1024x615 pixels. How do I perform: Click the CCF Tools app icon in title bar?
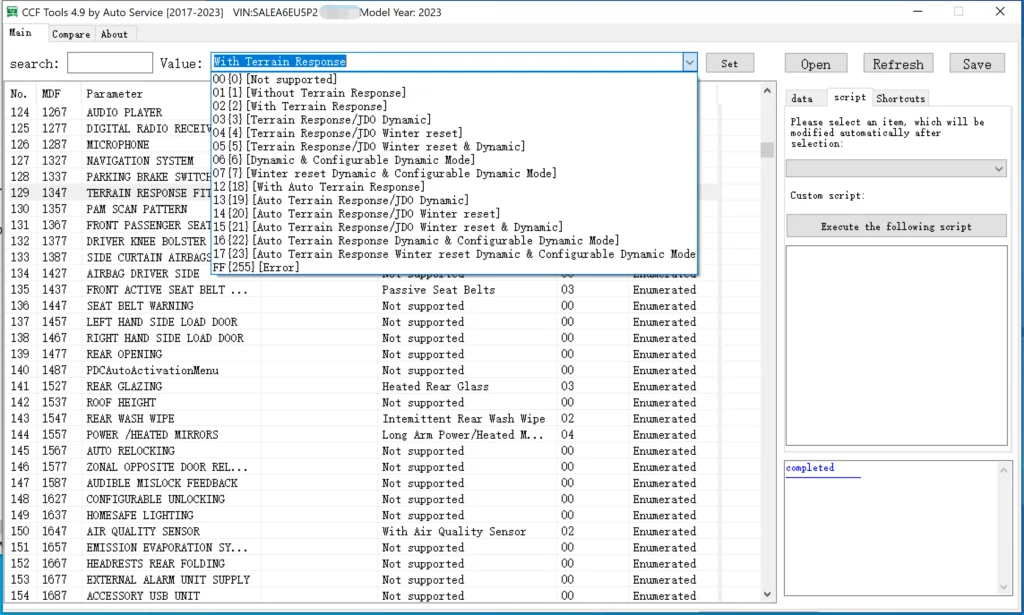pyautogui.click(x=12, y=12)
